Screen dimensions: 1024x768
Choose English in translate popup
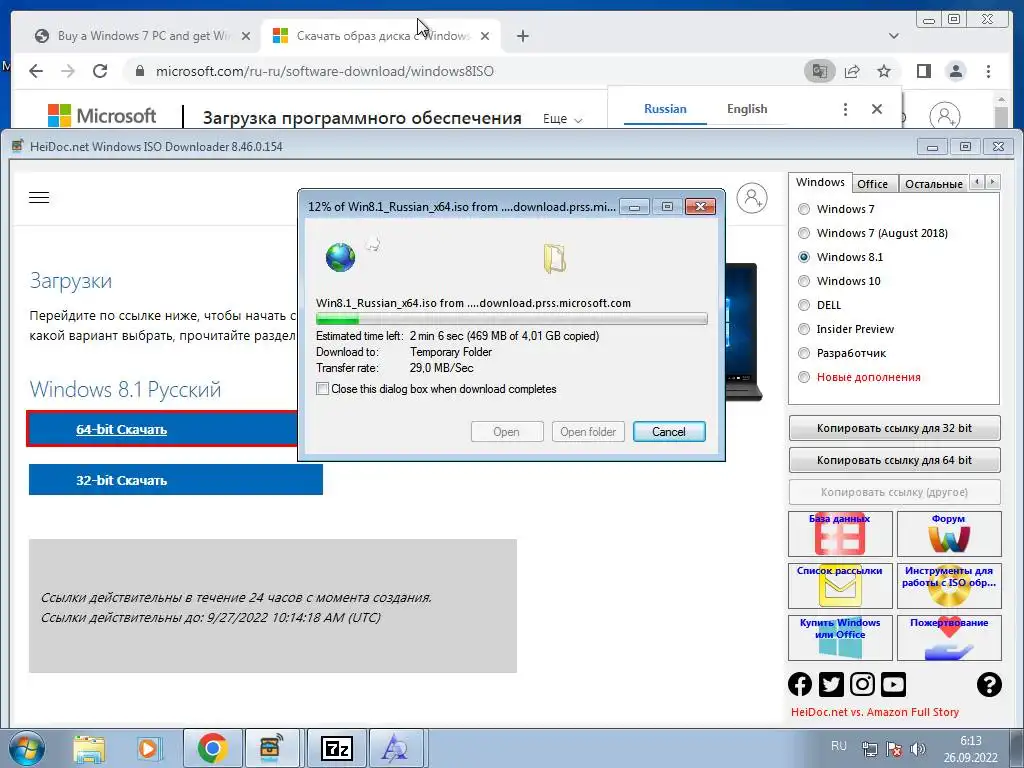tap(747, 109)
